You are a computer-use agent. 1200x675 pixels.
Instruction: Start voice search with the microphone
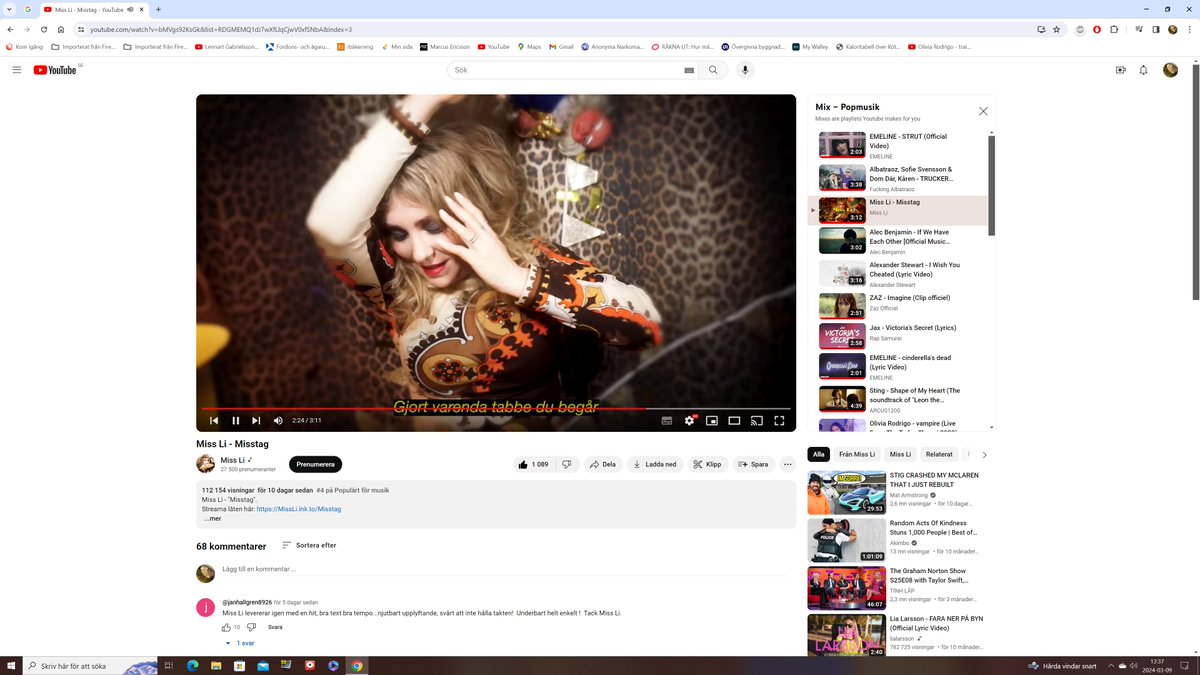(x=745, y=70)
